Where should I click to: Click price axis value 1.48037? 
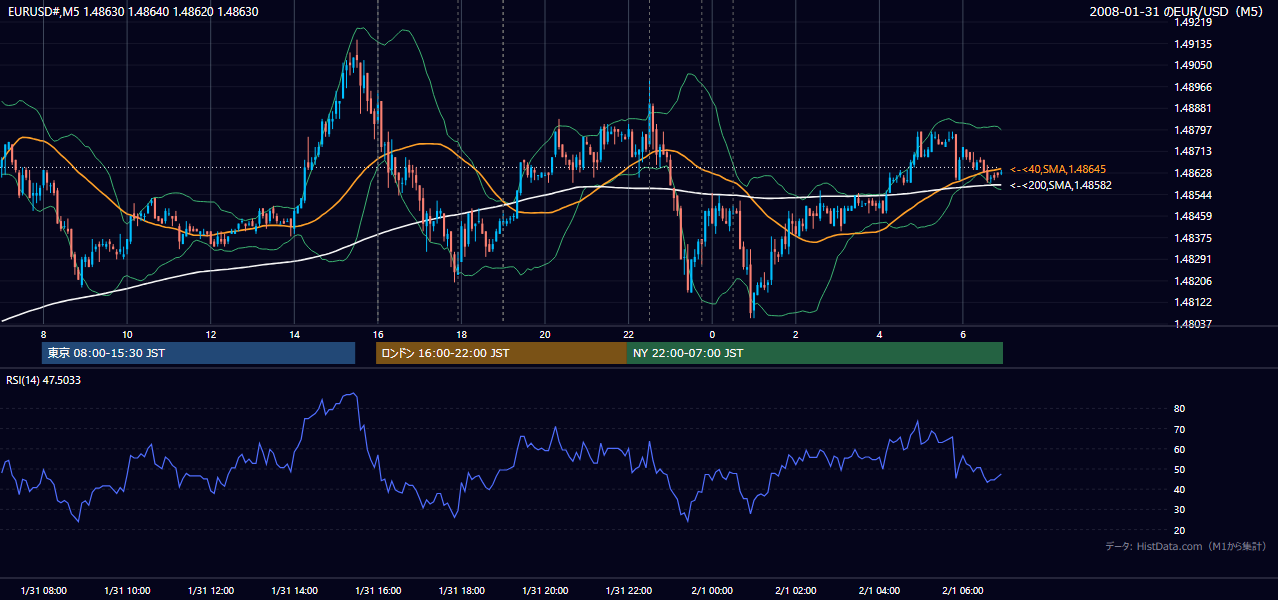[x=1193, y=324]
